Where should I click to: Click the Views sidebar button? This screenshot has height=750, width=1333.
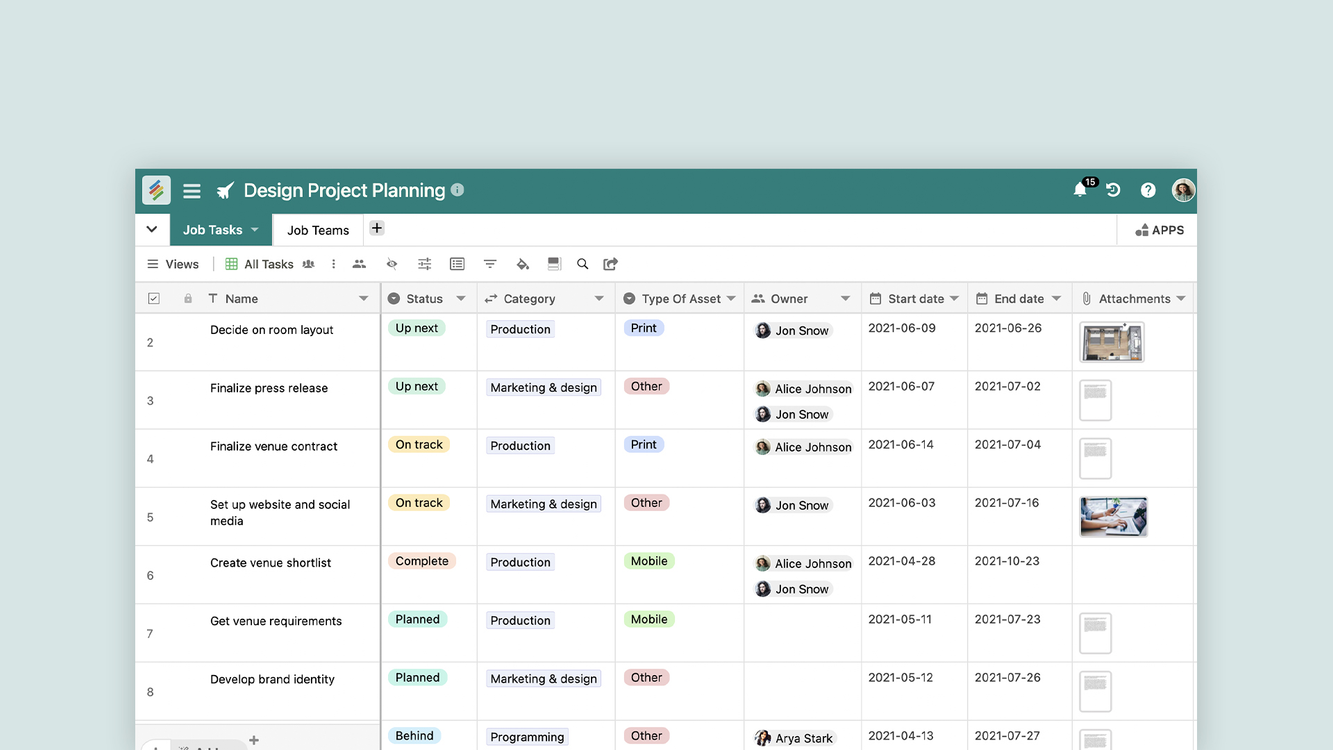pos(173,264)
